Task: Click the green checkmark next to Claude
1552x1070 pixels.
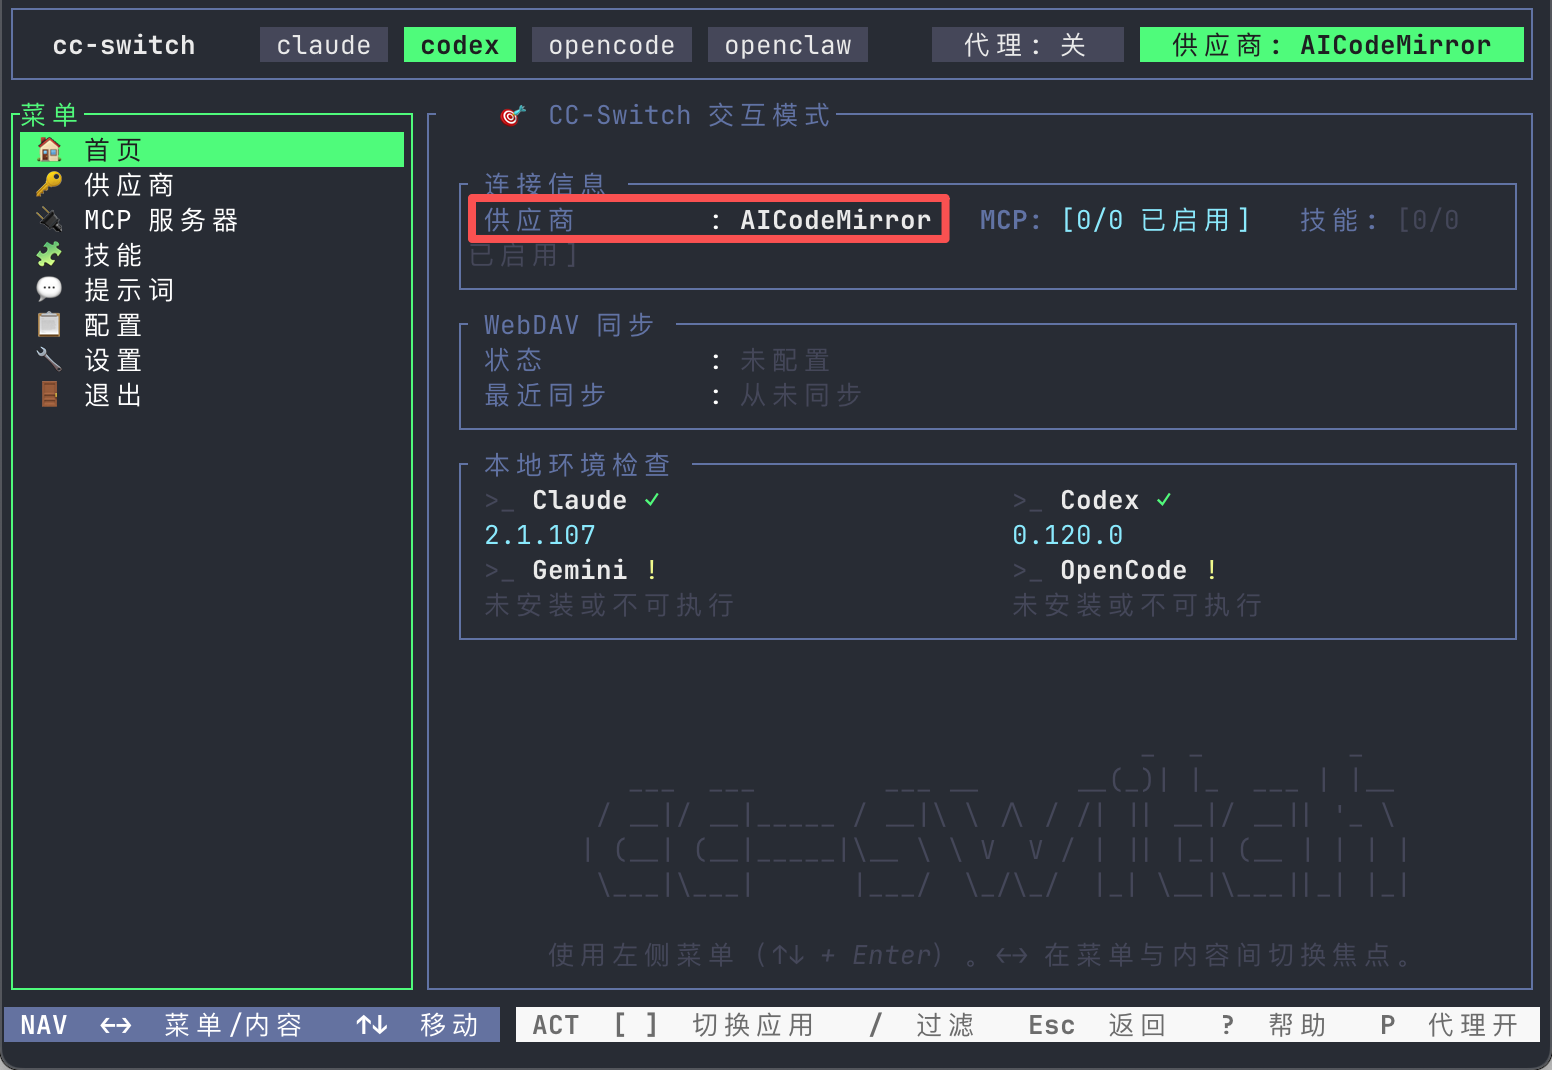Action: pyautogui.click(x=652, y=500)
